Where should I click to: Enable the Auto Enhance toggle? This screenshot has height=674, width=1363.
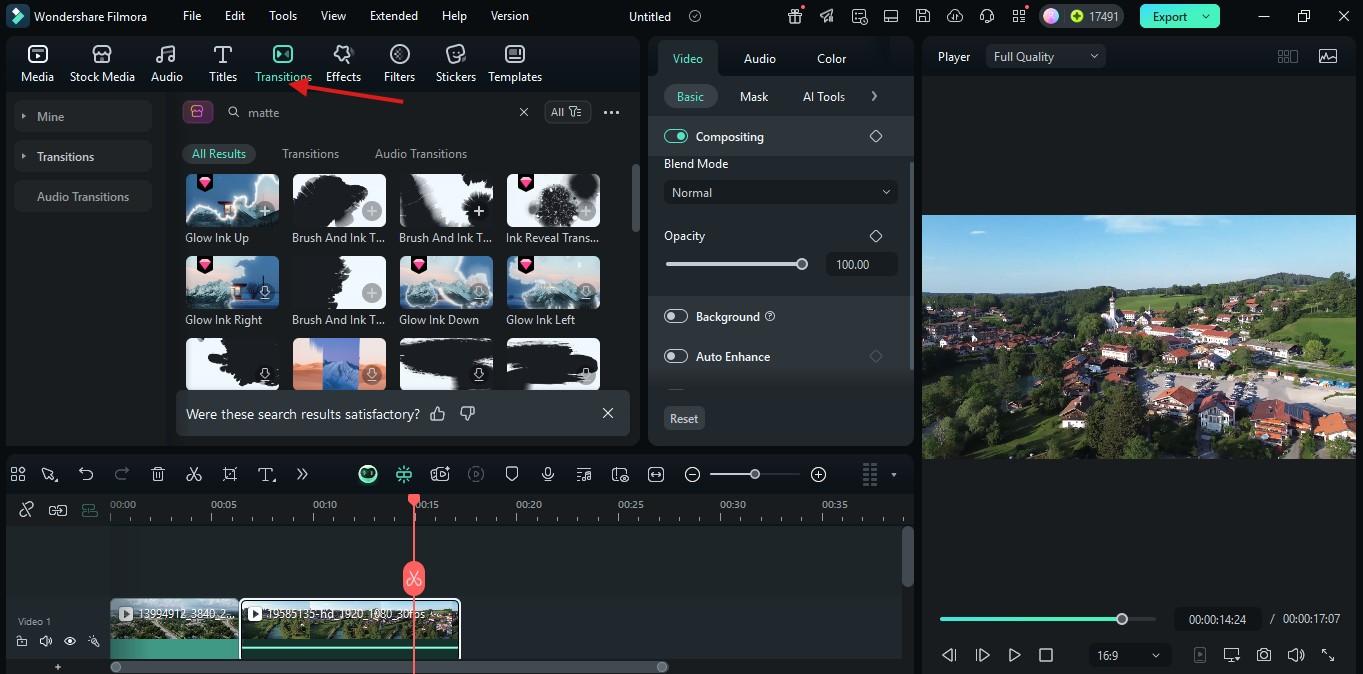[676, 356]
